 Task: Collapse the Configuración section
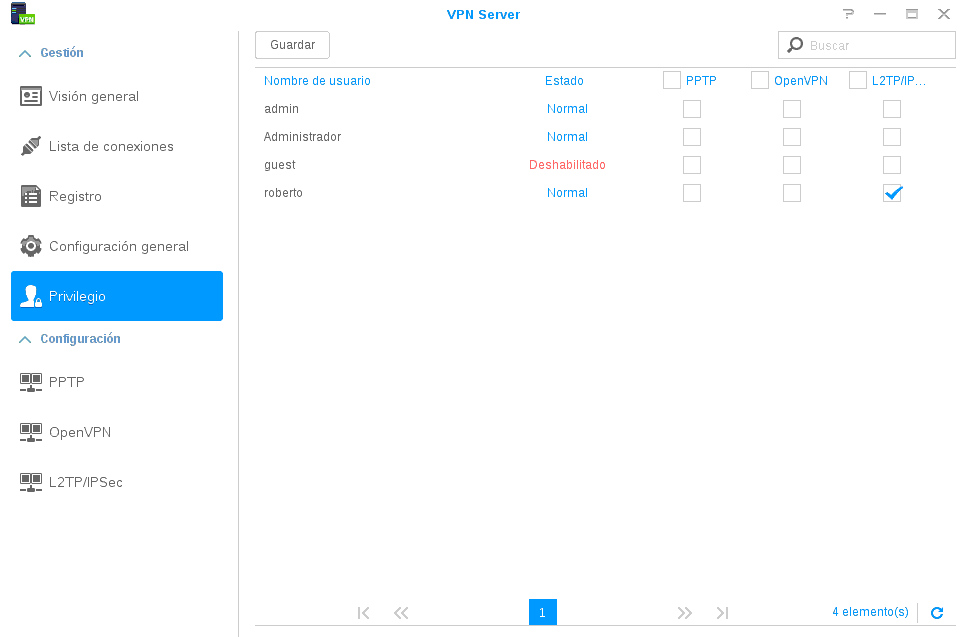26,340
